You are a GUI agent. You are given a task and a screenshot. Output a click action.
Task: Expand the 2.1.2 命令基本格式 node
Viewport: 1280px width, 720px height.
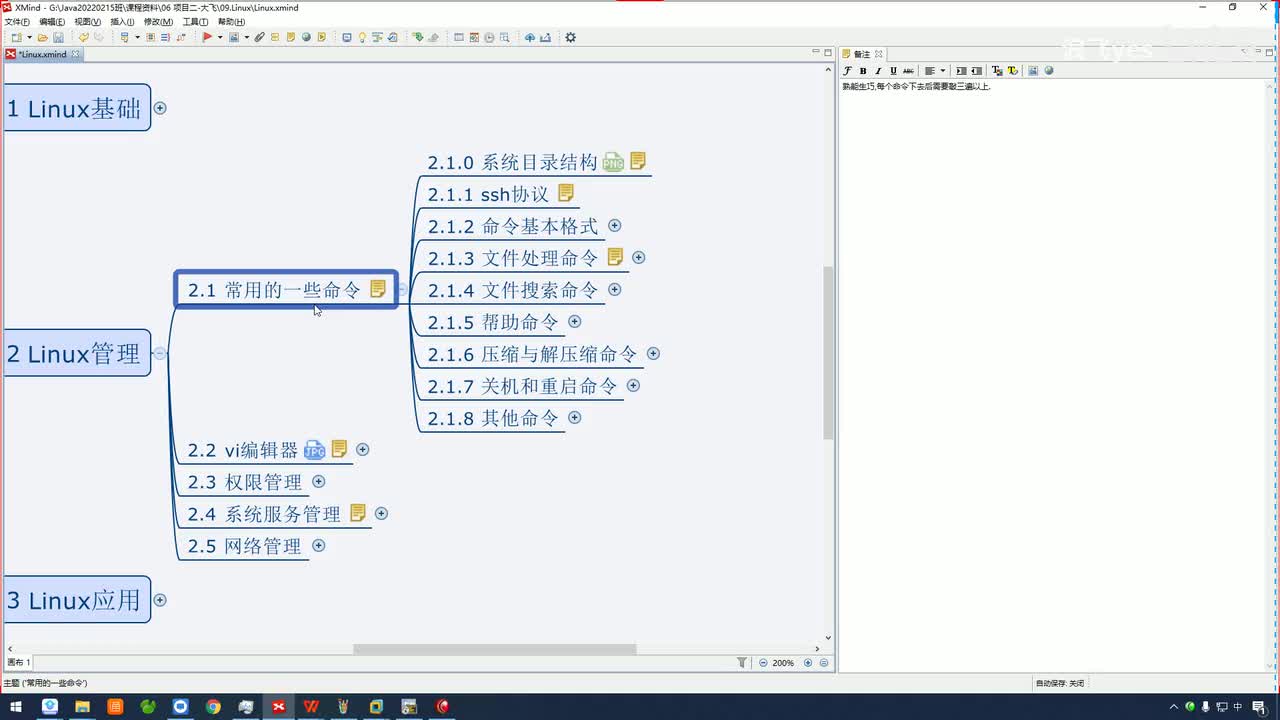tap(615, 226)
